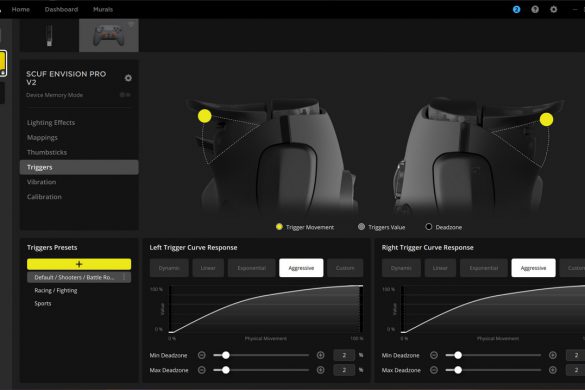
Task: Open the Thumbsticks section in sidebar
Action: [x=47, y=152]
